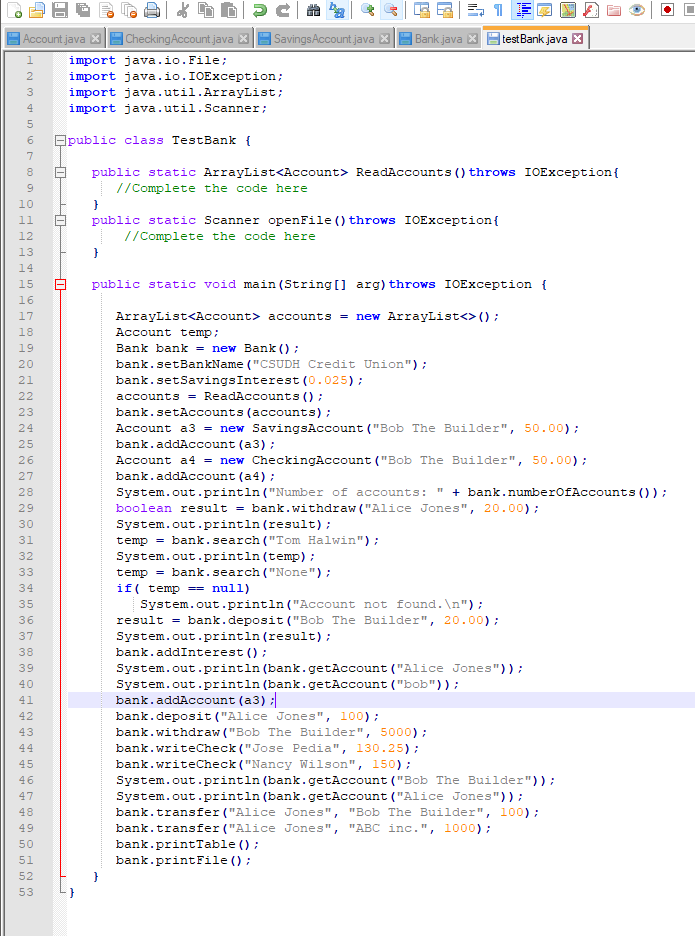Click the Open file folder icon
Viewport: 695px width, 936px height.
click(37, 10)
